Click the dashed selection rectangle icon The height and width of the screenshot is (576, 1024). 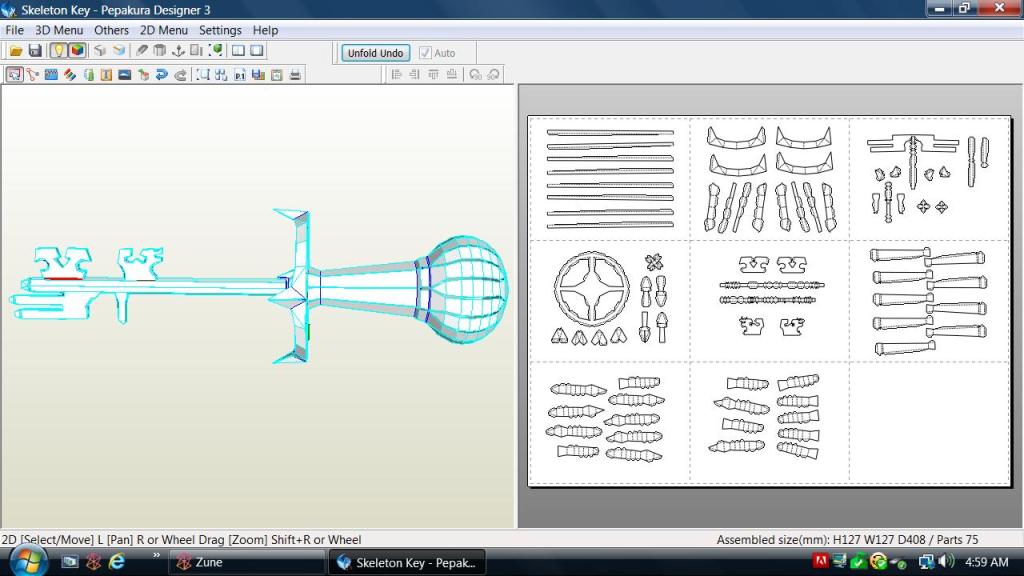(203, 74)
